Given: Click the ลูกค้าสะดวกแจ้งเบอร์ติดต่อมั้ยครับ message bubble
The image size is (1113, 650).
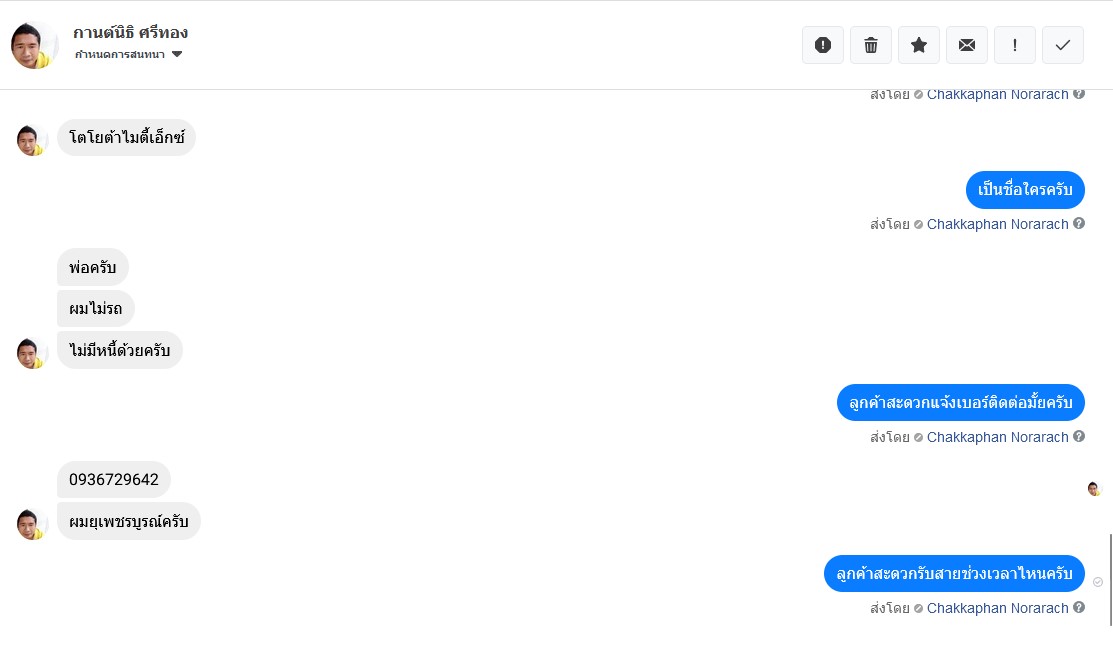Looking at the screenshot, I should [960, 402].
